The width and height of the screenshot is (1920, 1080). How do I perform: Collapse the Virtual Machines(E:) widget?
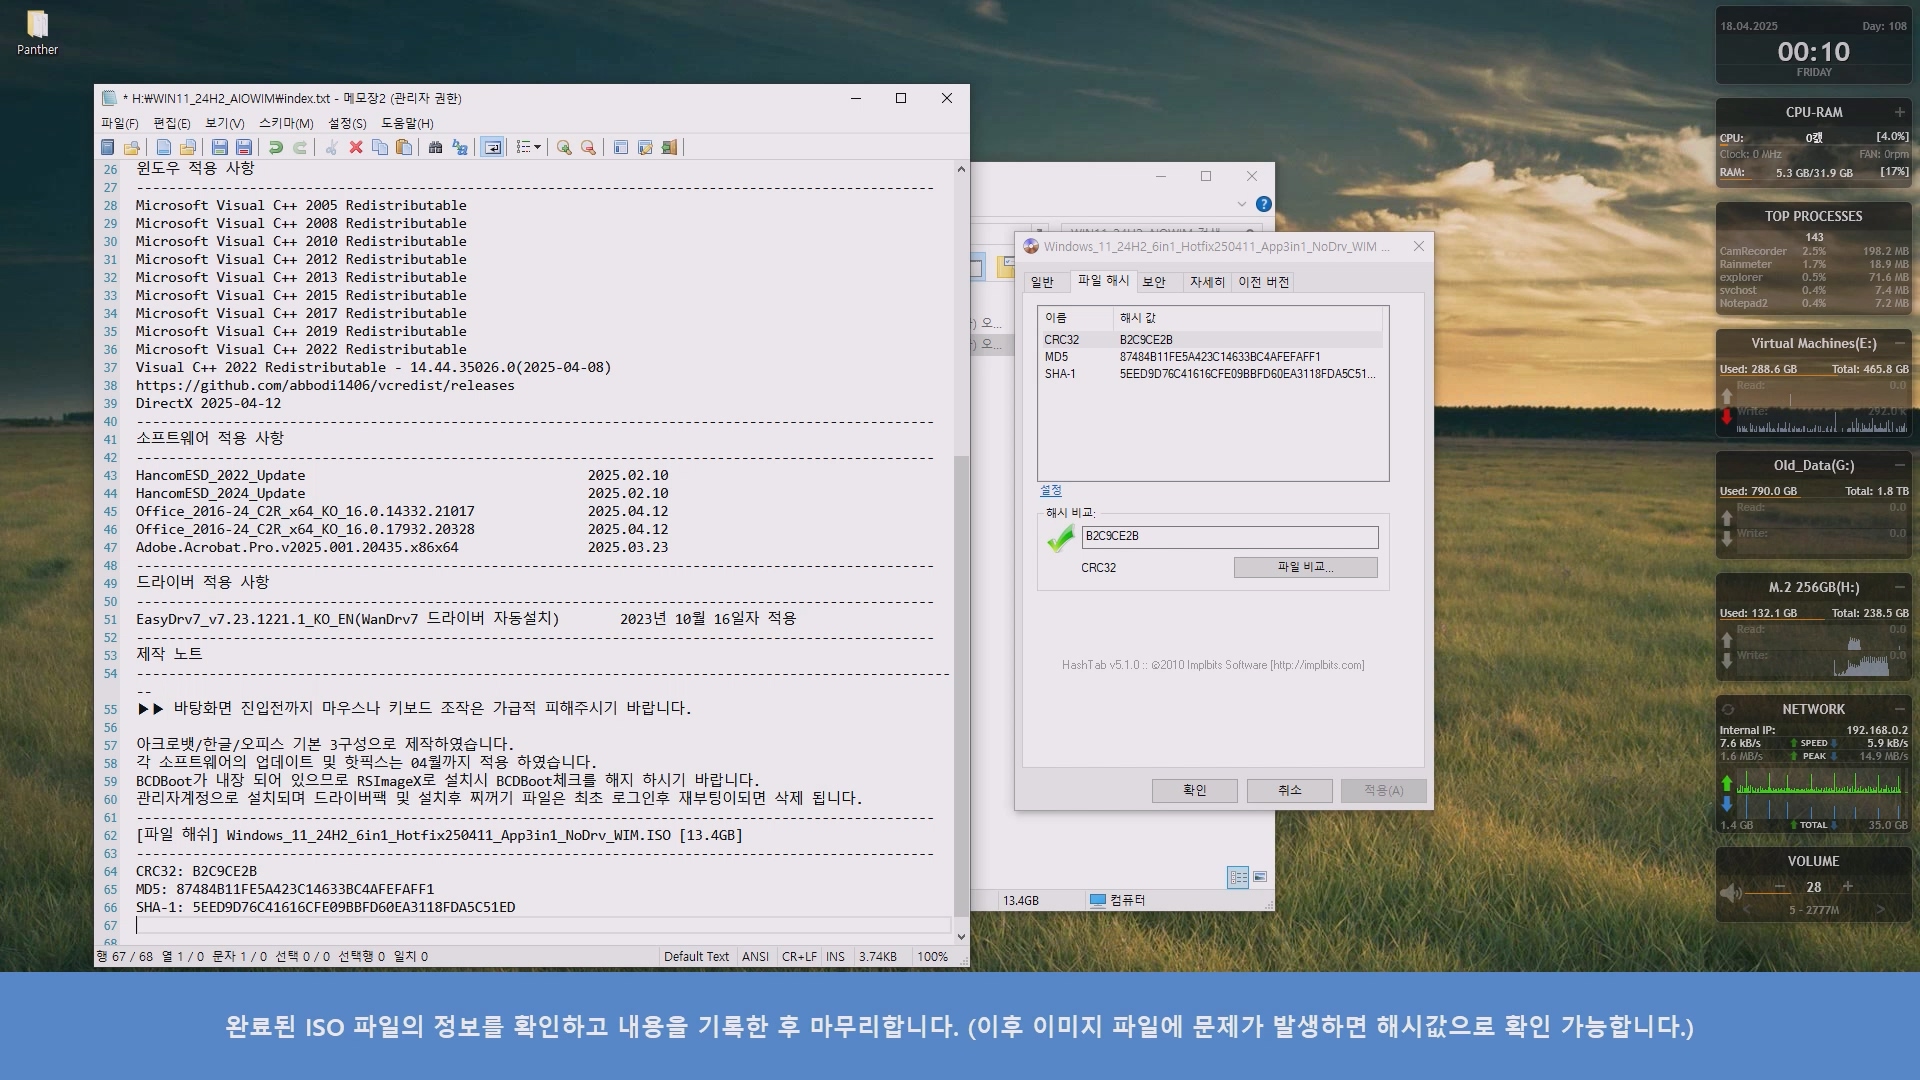1899,343
